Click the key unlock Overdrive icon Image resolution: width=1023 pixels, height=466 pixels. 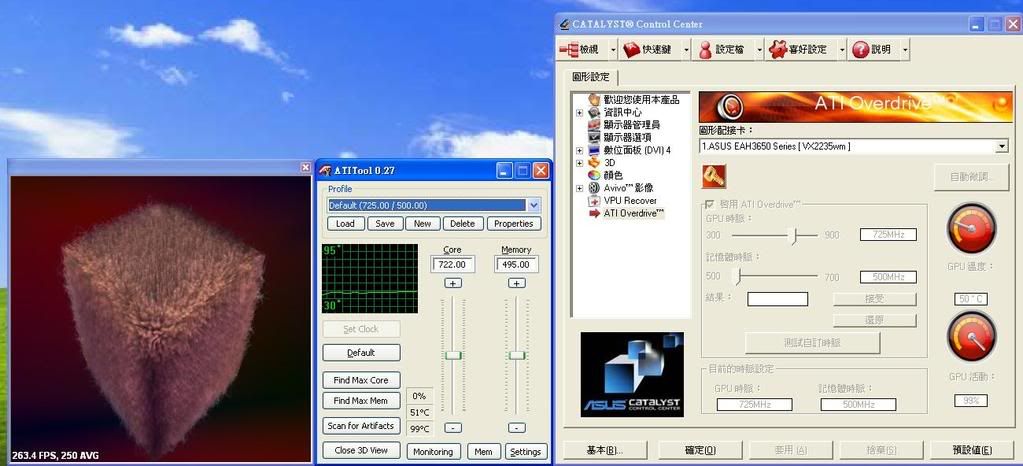tap(714, 176)
